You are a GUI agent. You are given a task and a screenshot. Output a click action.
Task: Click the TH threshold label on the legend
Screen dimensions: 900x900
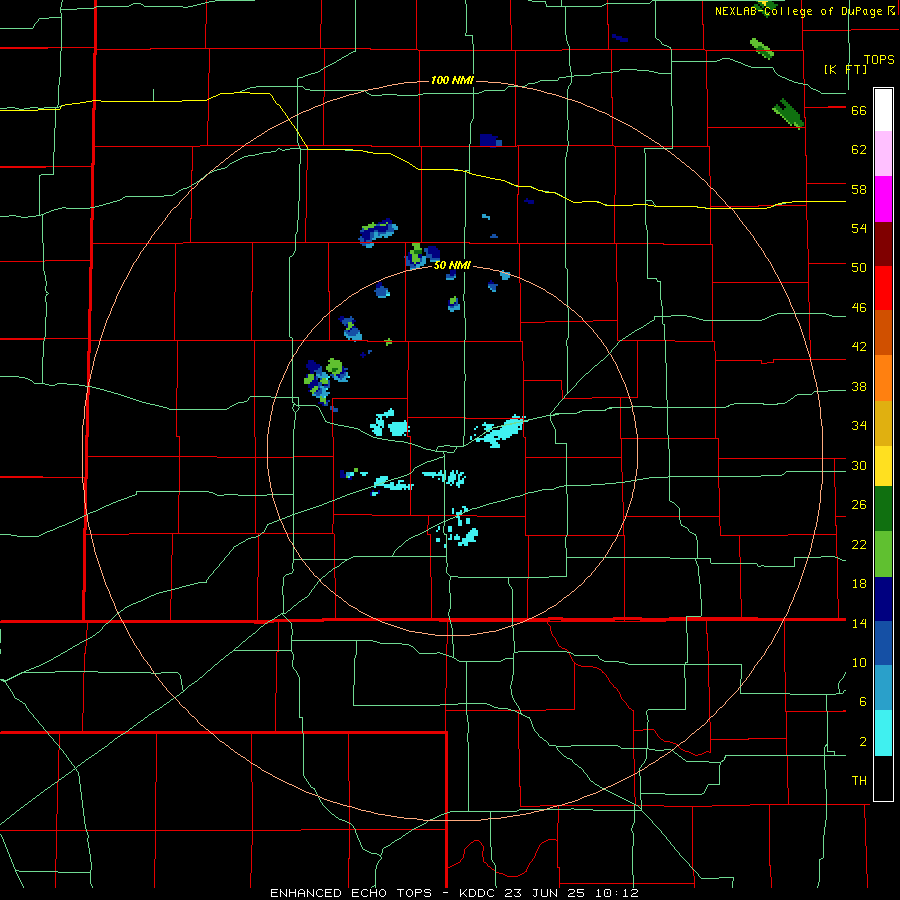[859, 781]
